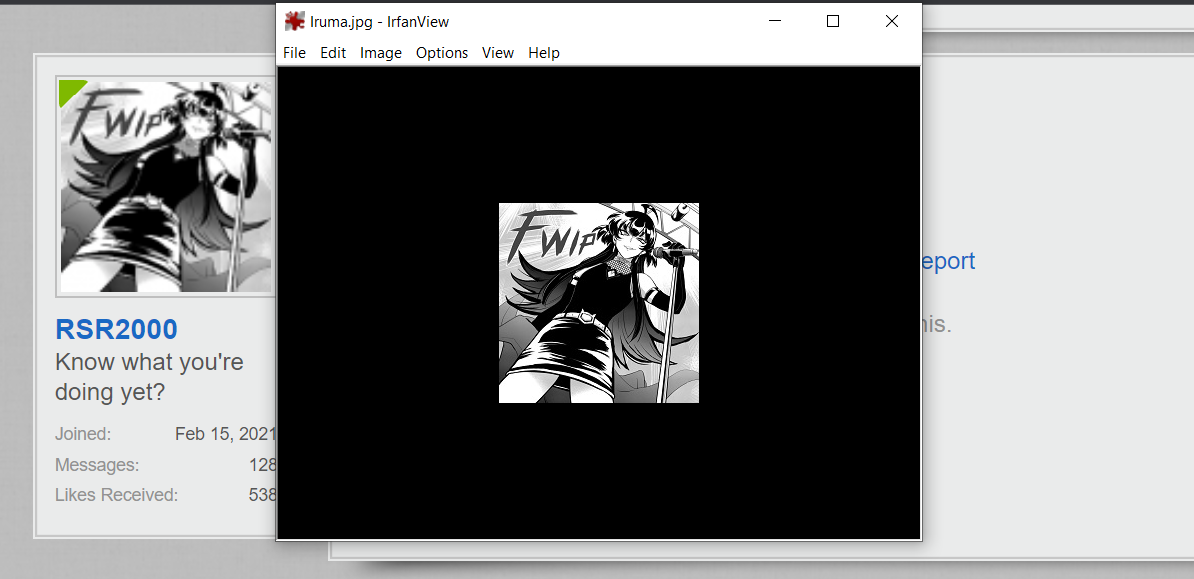Open the Options menu in IrfanView

tap(442, 53)
